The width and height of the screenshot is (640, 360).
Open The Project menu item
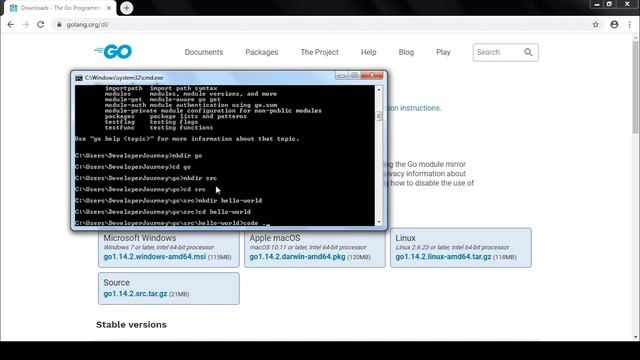pos(319,52)
